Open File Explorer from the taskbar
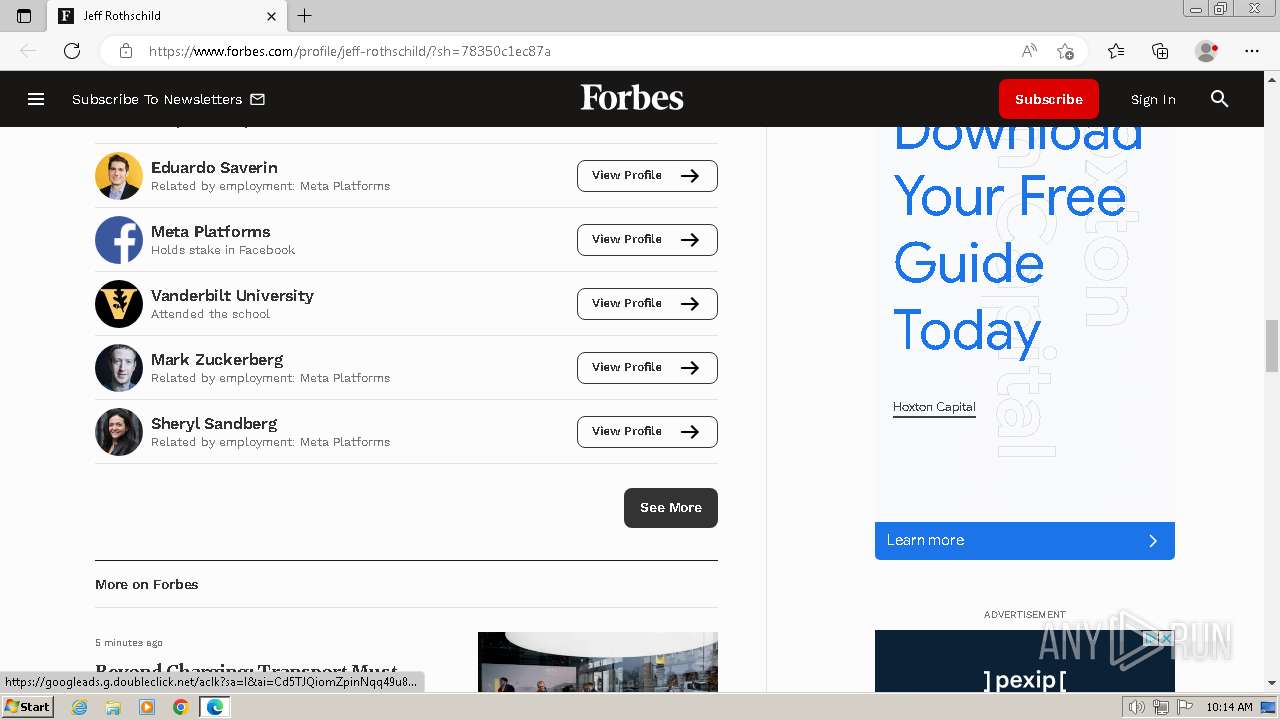 113,707
